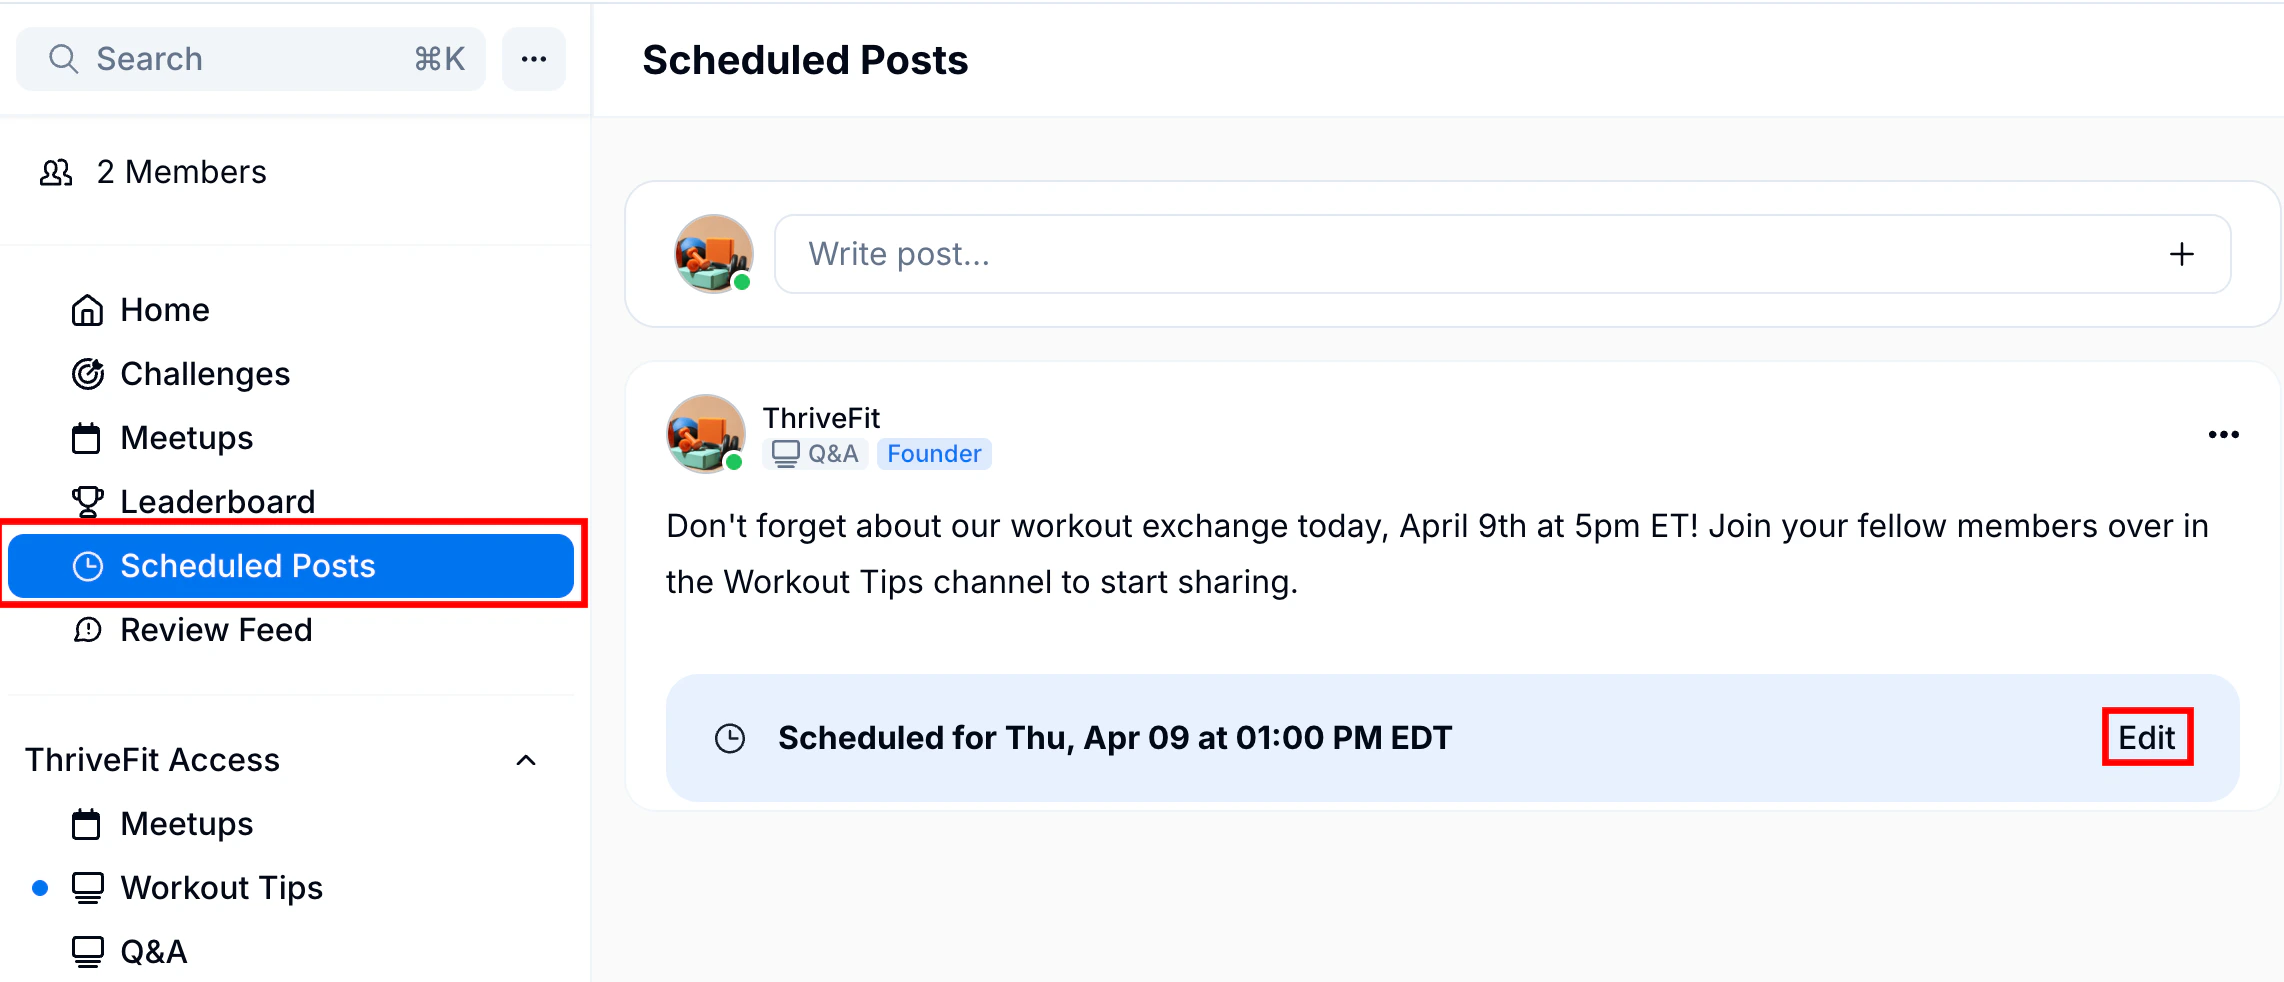The height and width of the screenshot is (982, 2284).
Task: Open the post options ellipsis menu
Action: pyautogui.click(x=2223, y=433)
